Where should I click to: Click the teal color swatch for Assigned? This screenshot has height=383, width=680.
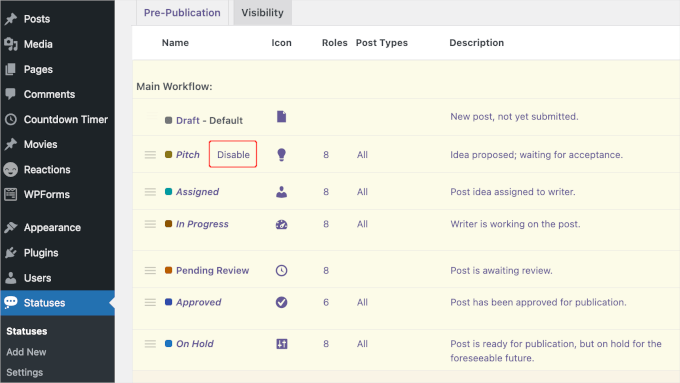coord(168,191)
